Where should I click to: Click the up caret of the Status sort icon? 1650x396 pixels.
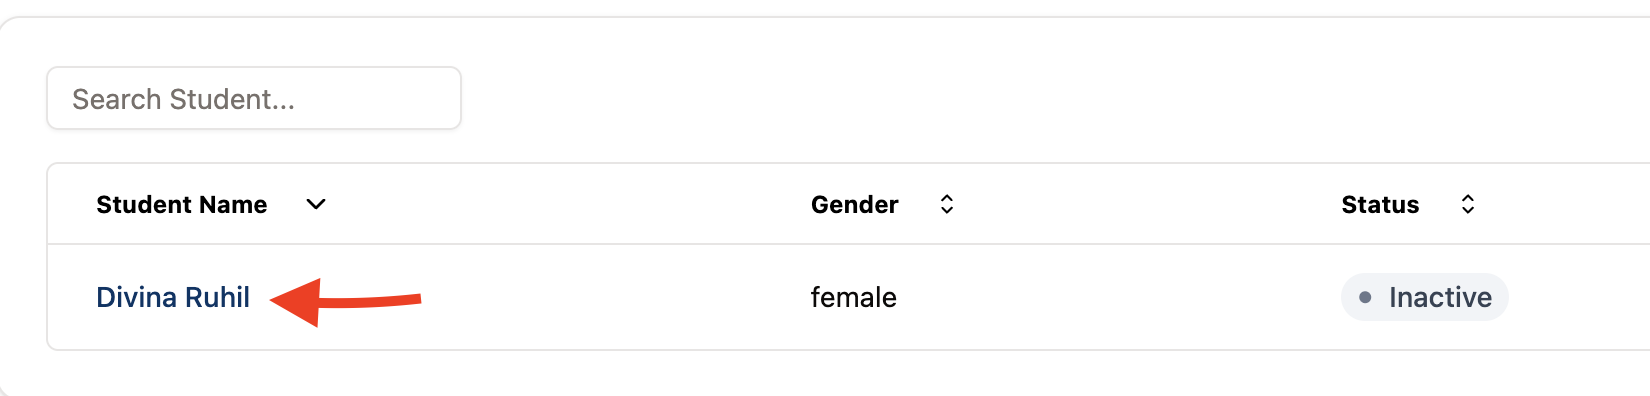pyautogui.click(x=1468, y=198)
